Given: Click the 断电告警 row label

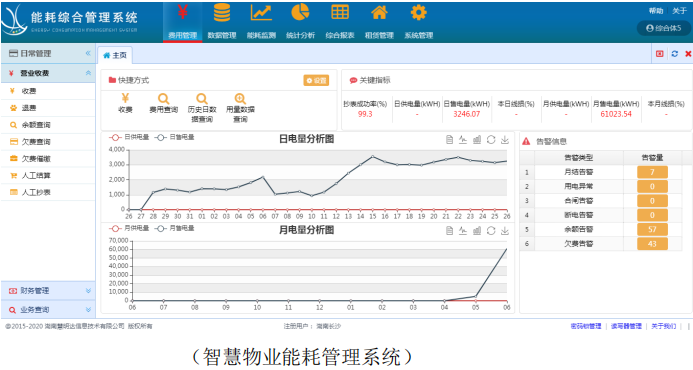Looking at the screenshot, I should tap(579, 215).
